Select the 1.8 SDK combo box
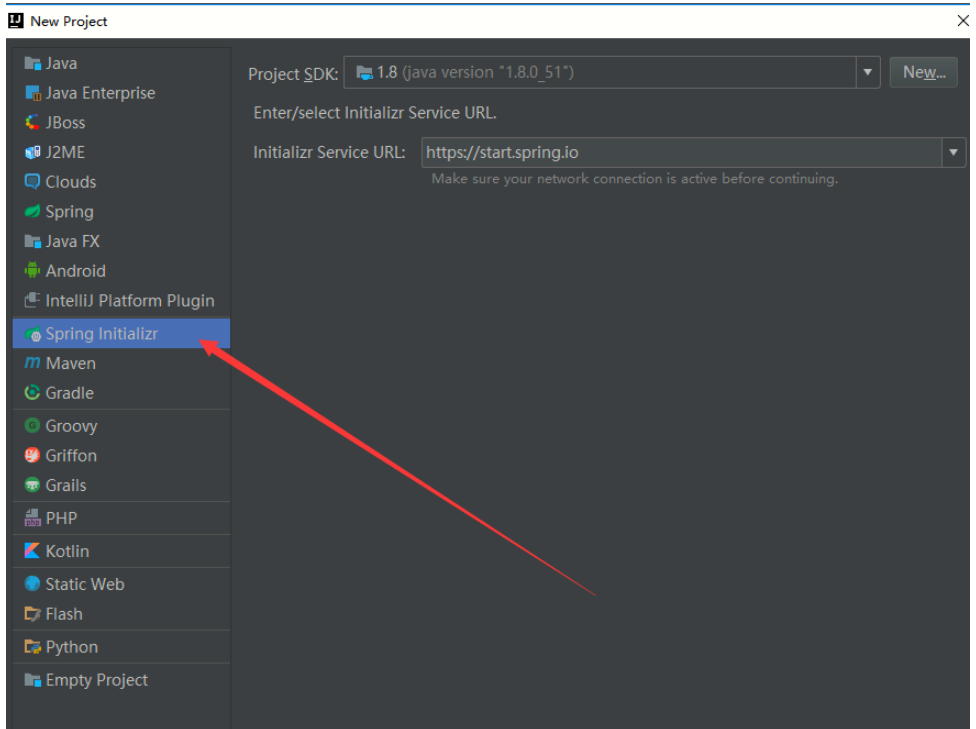This screenshot has height=729, width=976. (x=612, y=72)
